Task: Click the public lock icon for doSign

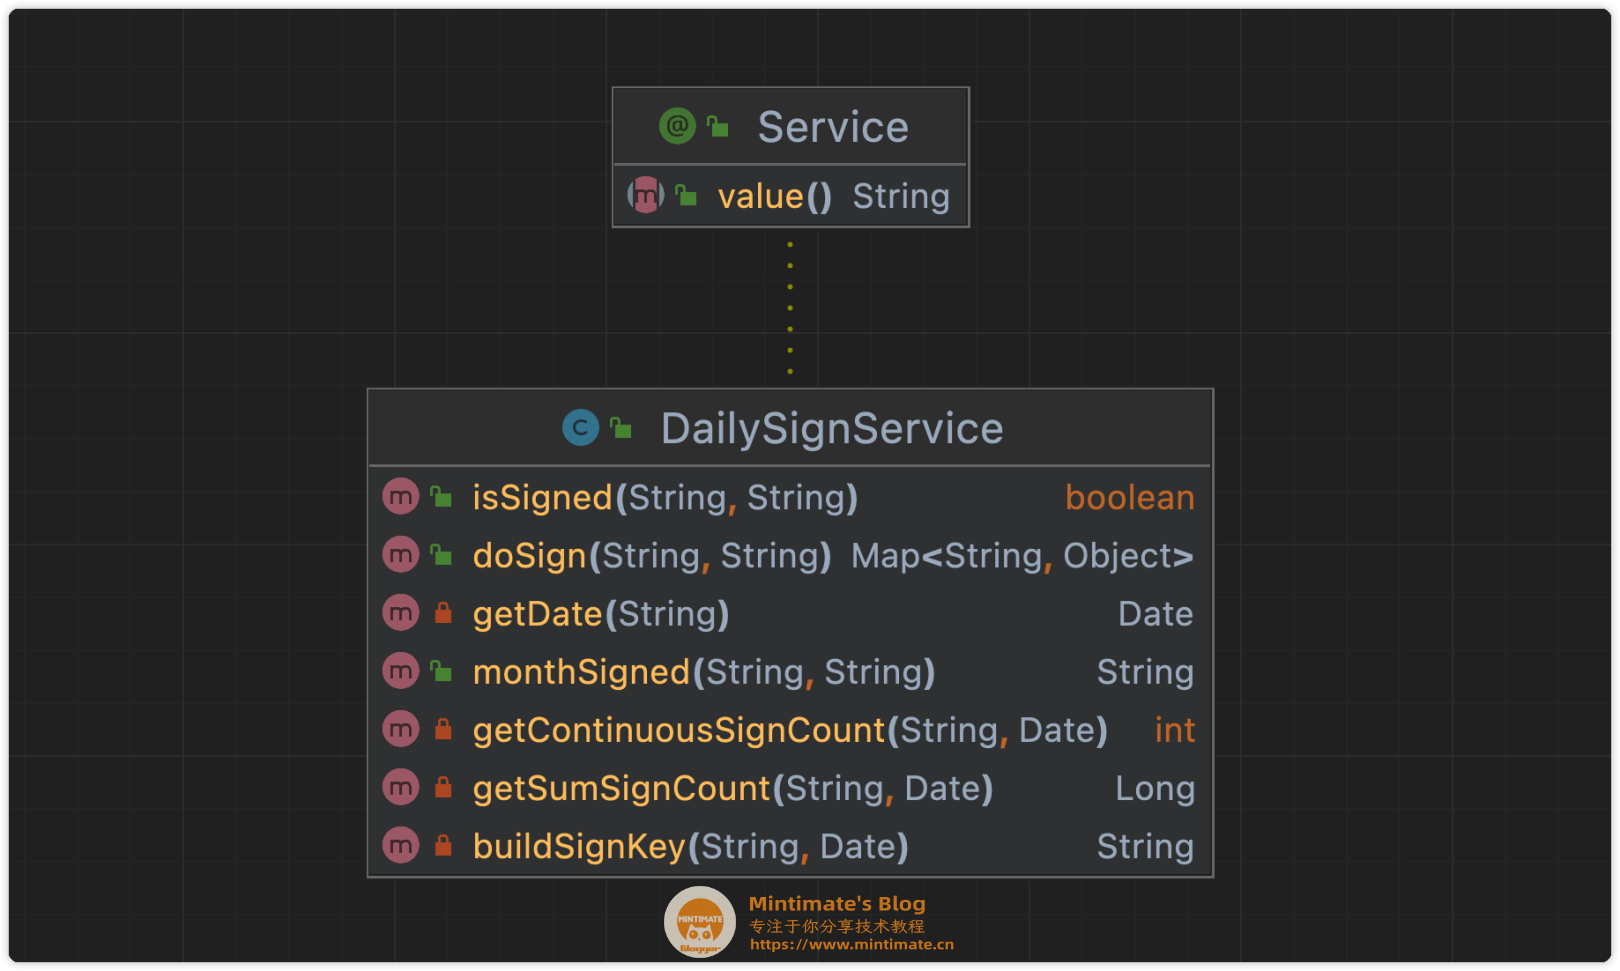Action: (x=441, y=554)
